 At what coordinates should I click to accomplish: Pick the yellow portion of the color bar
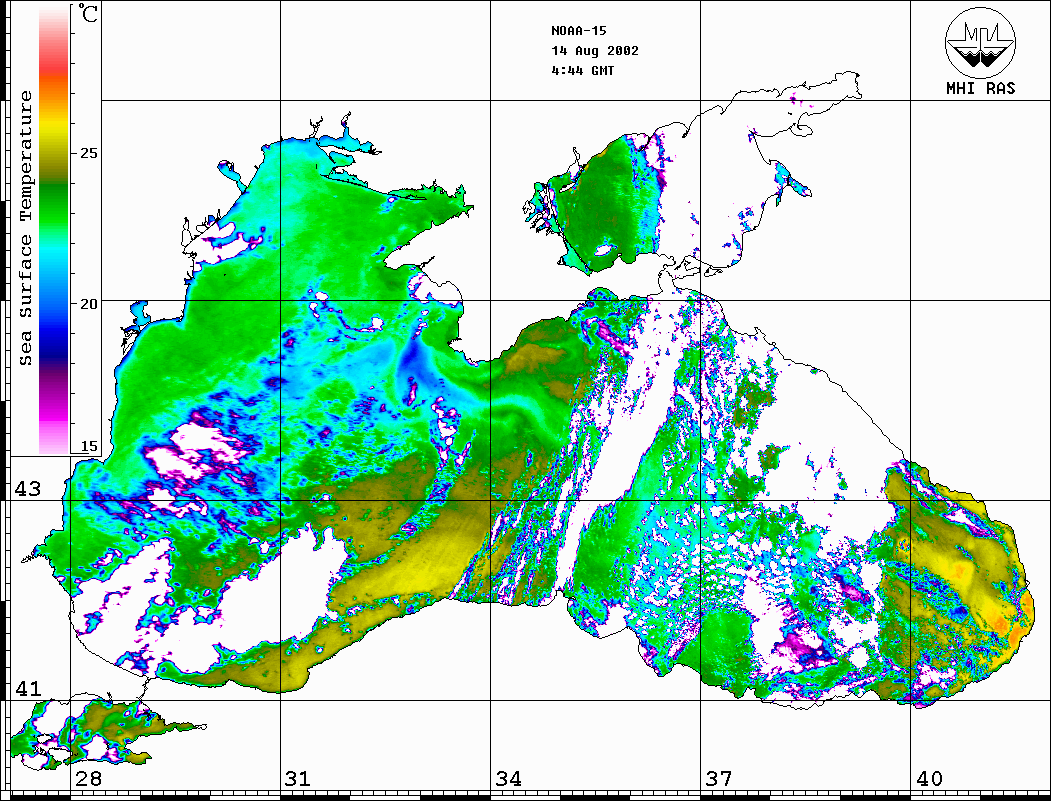[x=54, y=127]
